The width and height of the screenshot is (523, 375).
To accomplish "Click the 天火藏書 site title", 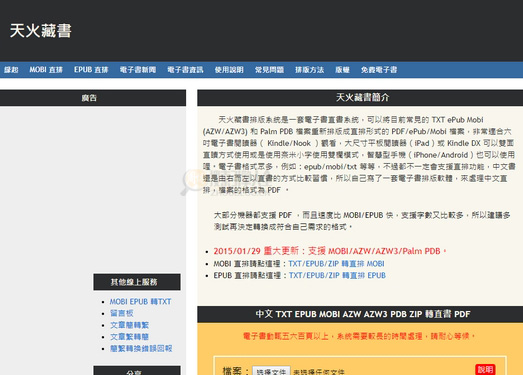I will click(41, 31).
